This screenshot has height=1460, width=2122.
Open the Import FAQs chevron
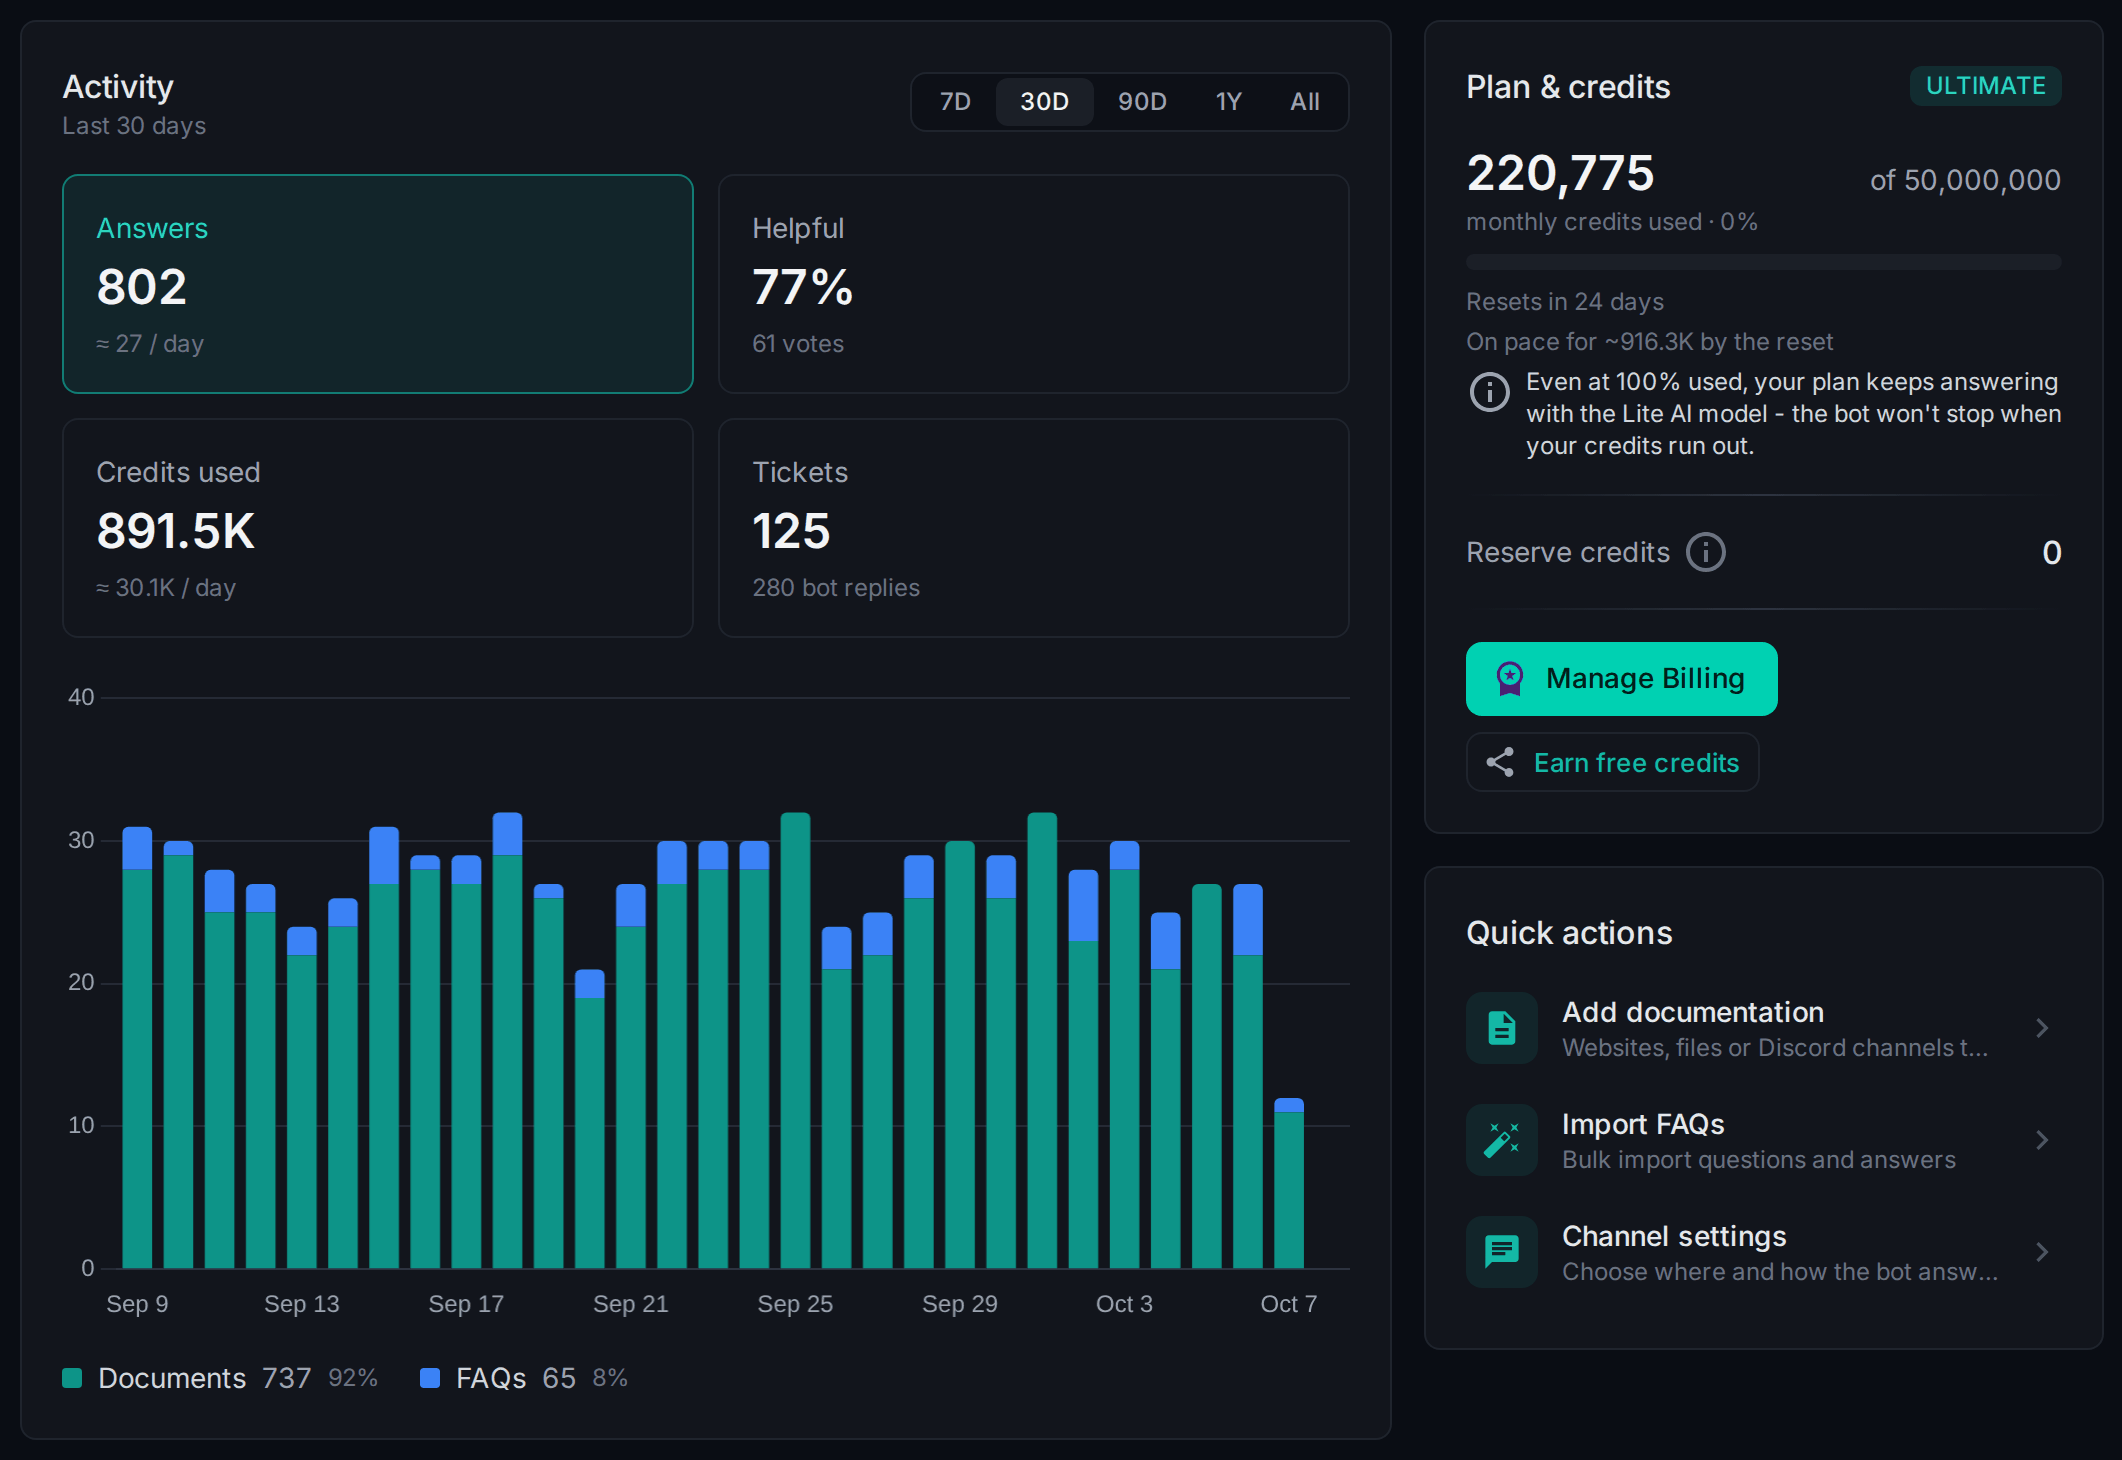point(2042,1140)
